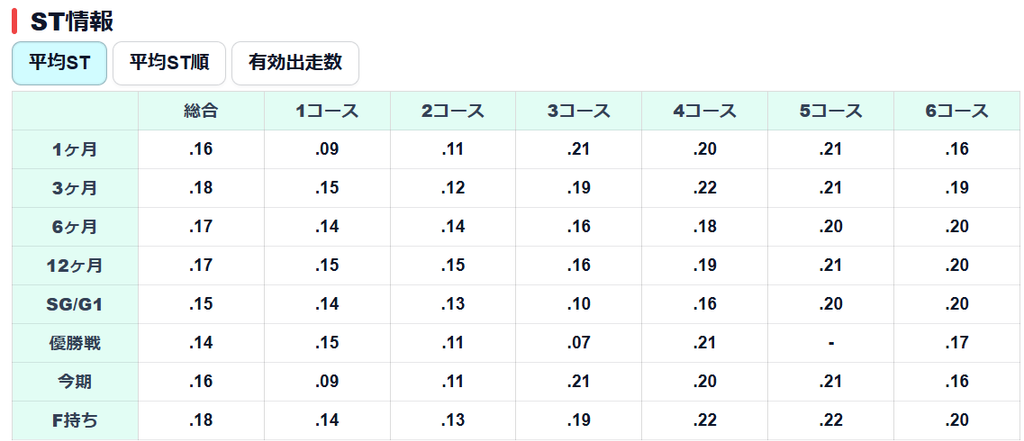Viewport: 1024px width, 441px height.
Task: Select the 1ヶ月 row label
Action: click(x=75, y=150)
